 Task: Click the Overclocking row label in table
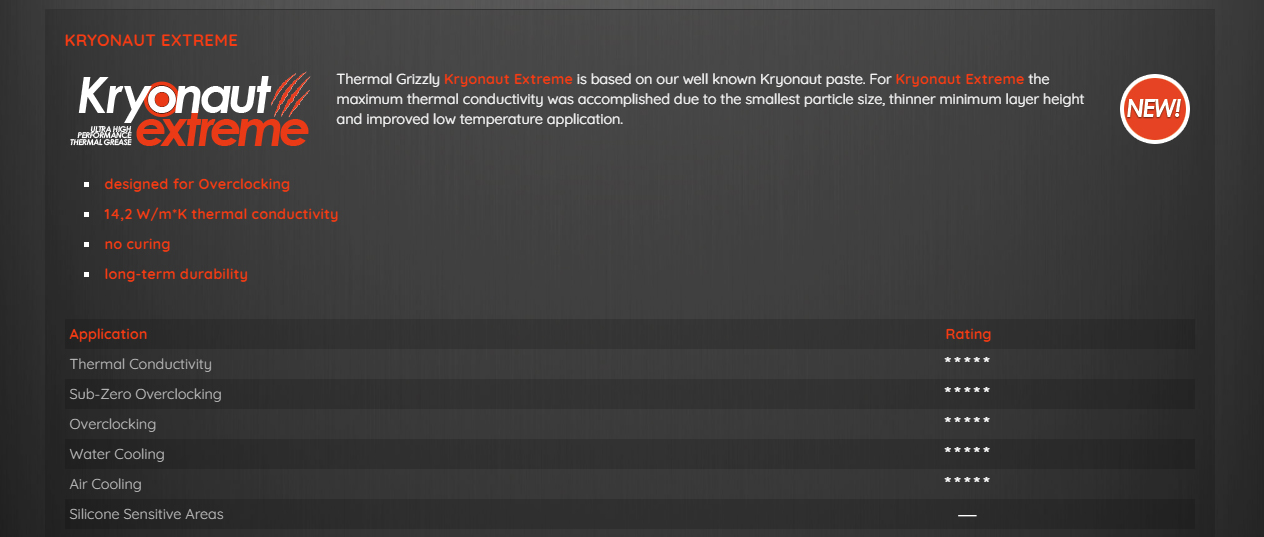click(x=112, y=424)
